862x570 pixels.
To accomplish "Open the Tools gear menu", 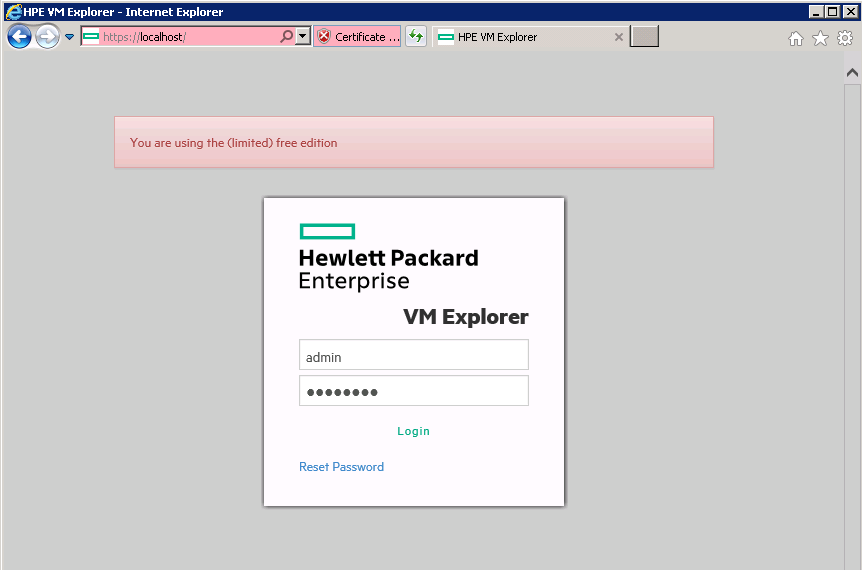I will point(844,38).
